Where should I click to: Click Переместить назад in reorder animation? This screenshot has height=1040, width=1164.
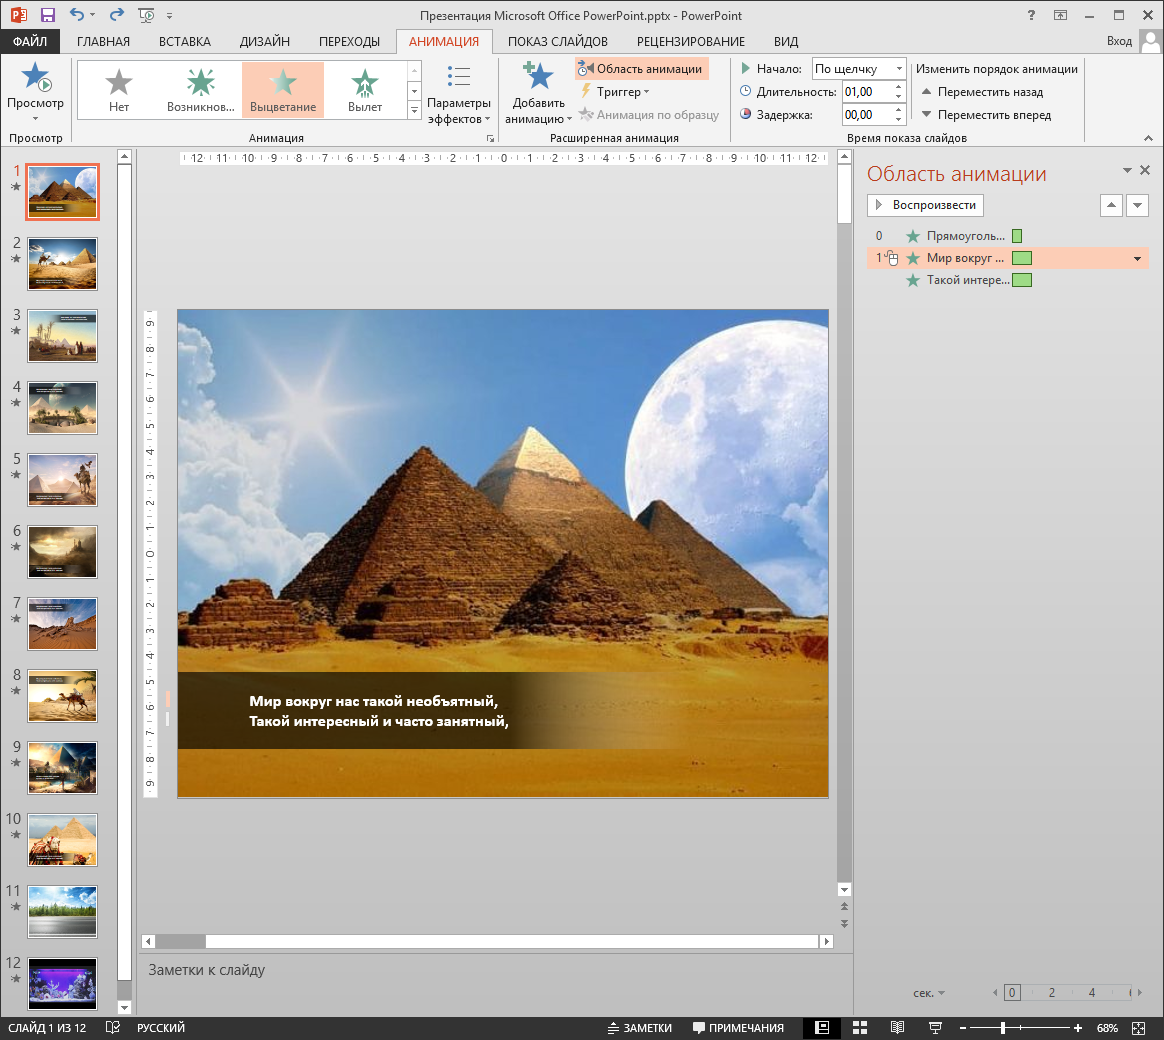coord(982,92)
